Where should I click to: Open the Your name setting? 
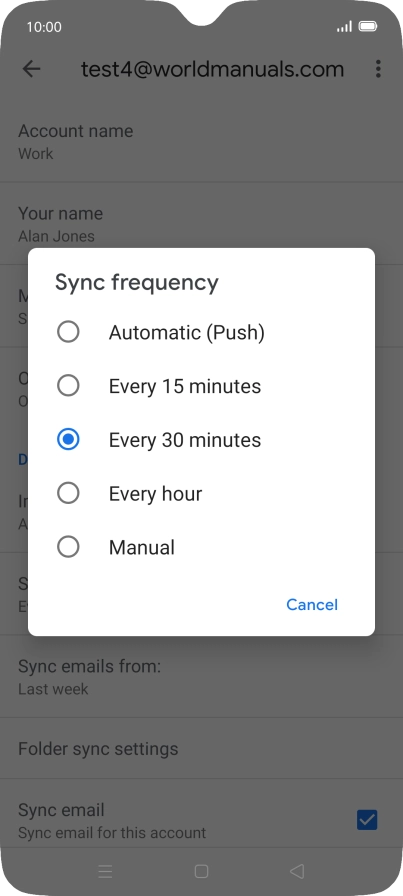pos(201,224)
